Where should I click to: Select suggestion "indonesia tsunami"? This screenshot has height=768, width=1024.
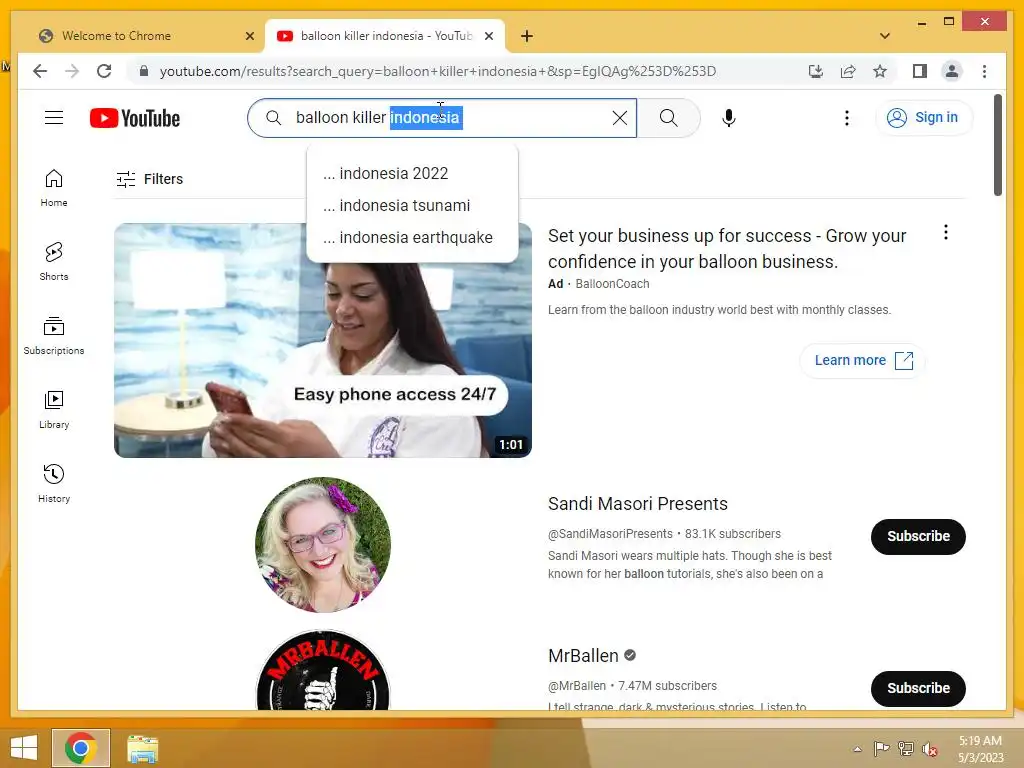(412, 205)
